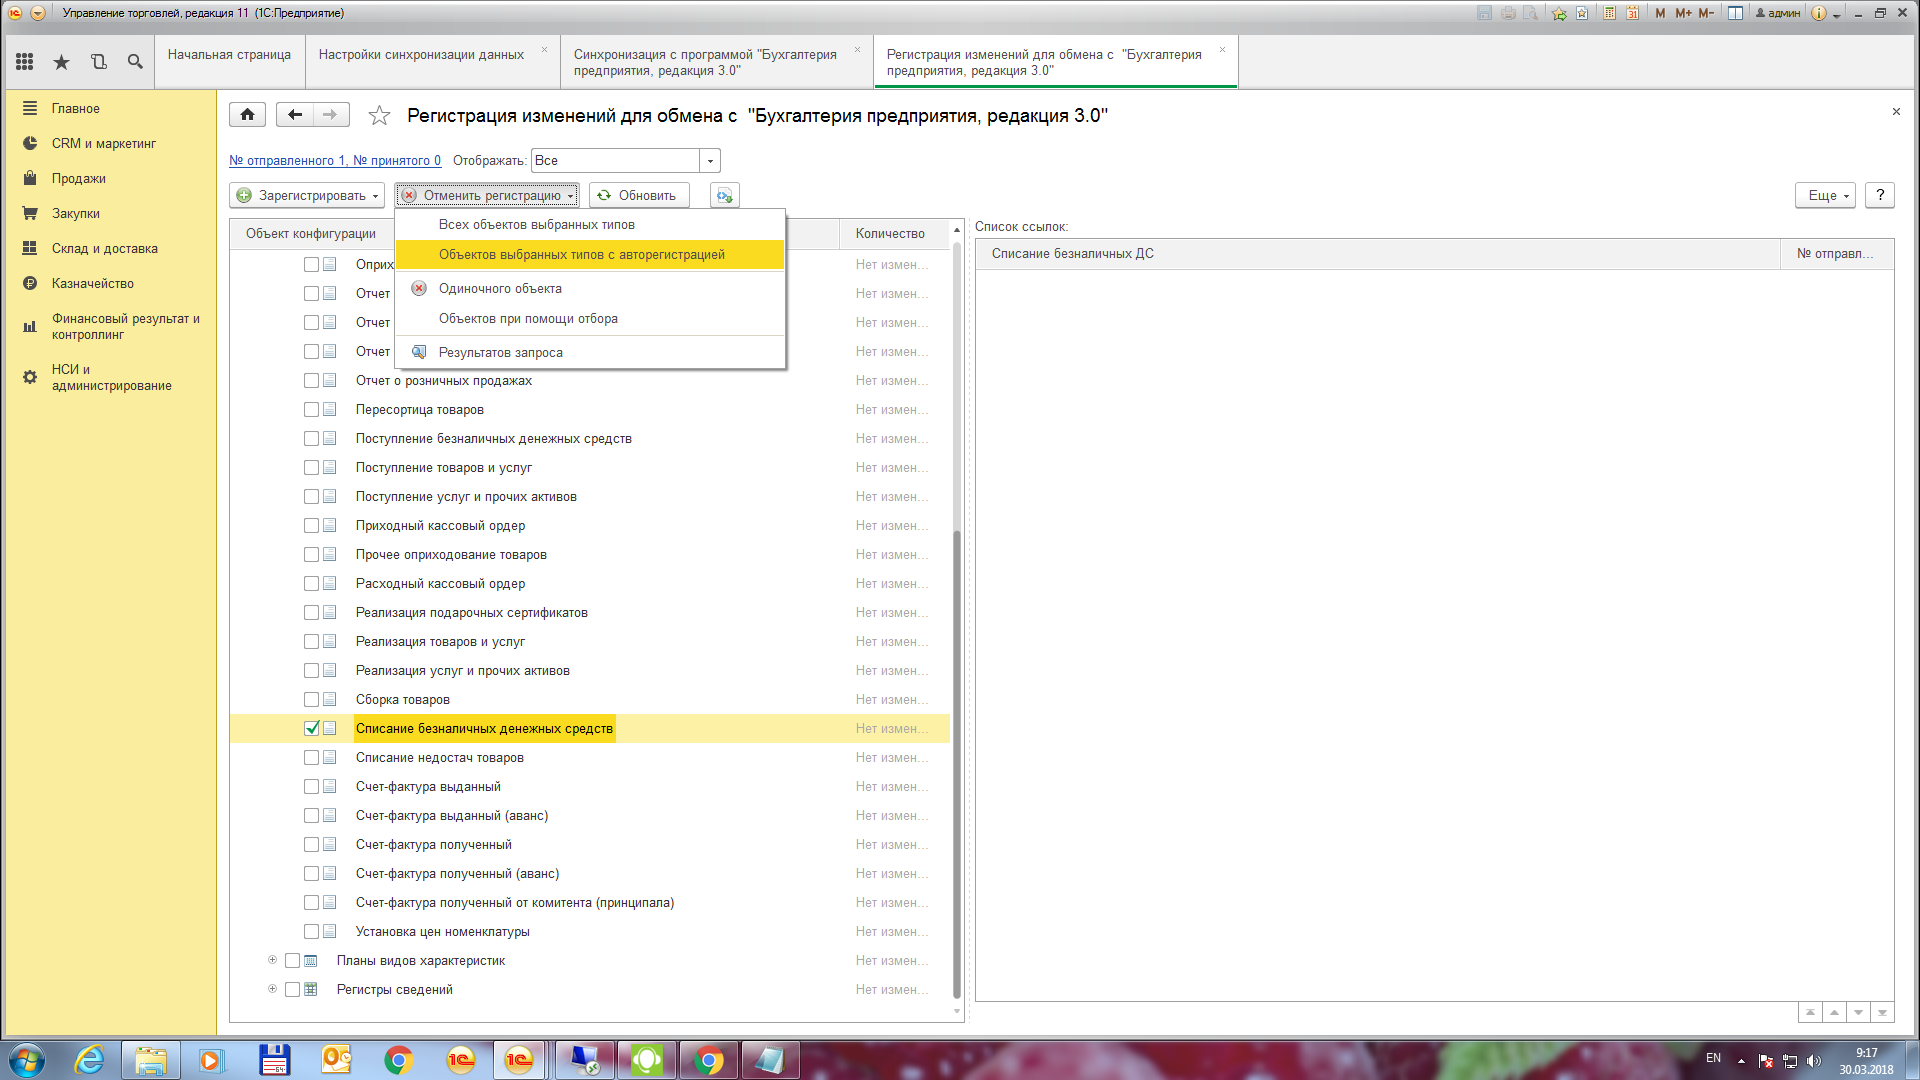Click the Отображать input field

(x=615, y=161)
